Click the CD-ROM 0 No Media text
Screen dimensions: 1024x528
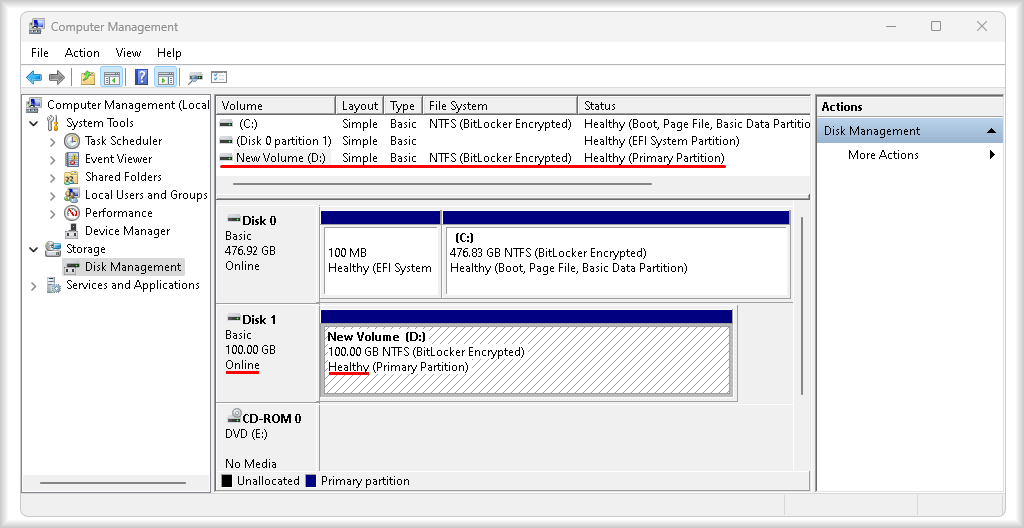(x=251, y=463)
